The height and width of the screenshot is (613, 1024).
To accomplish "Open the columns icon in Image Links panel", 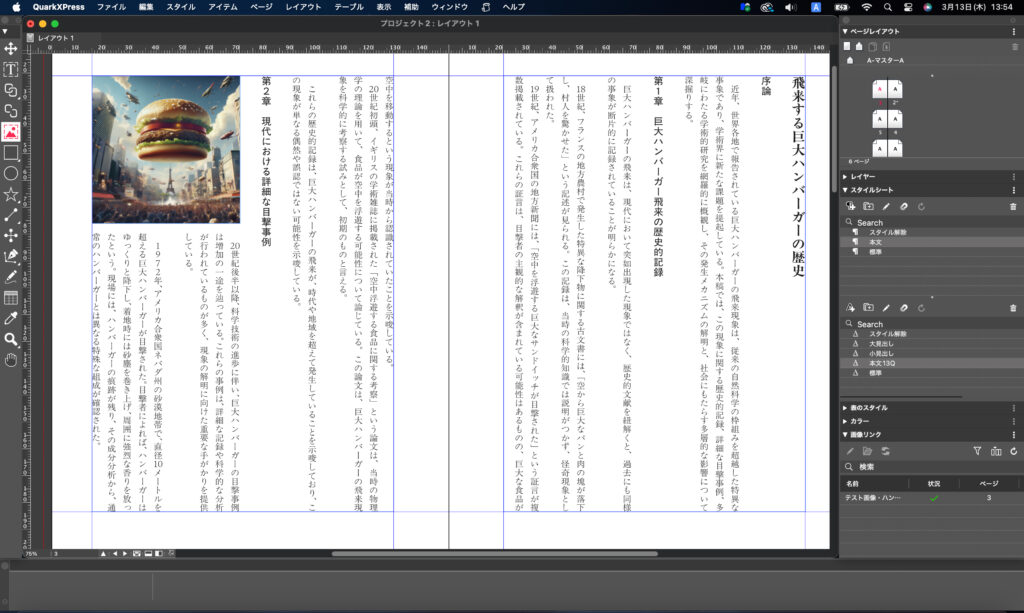I will [996, 451].
